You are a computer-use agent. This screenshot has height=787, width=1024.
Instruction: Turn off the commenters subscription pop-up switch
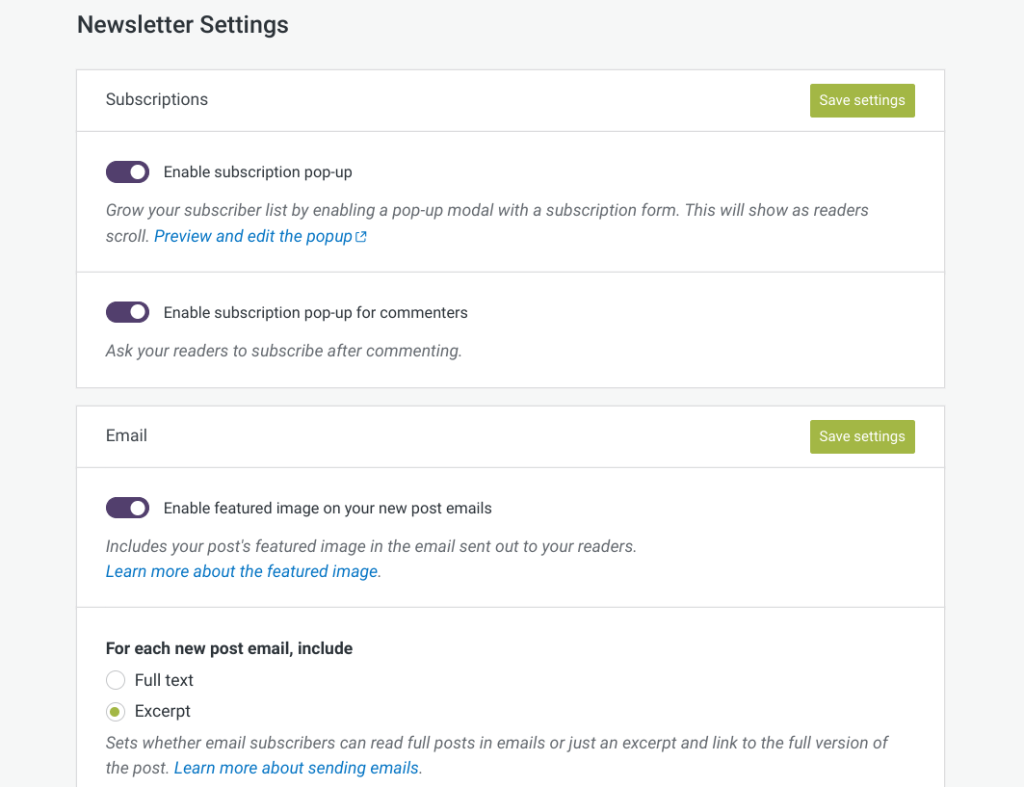pyautogui.click(x=127, y=313)
